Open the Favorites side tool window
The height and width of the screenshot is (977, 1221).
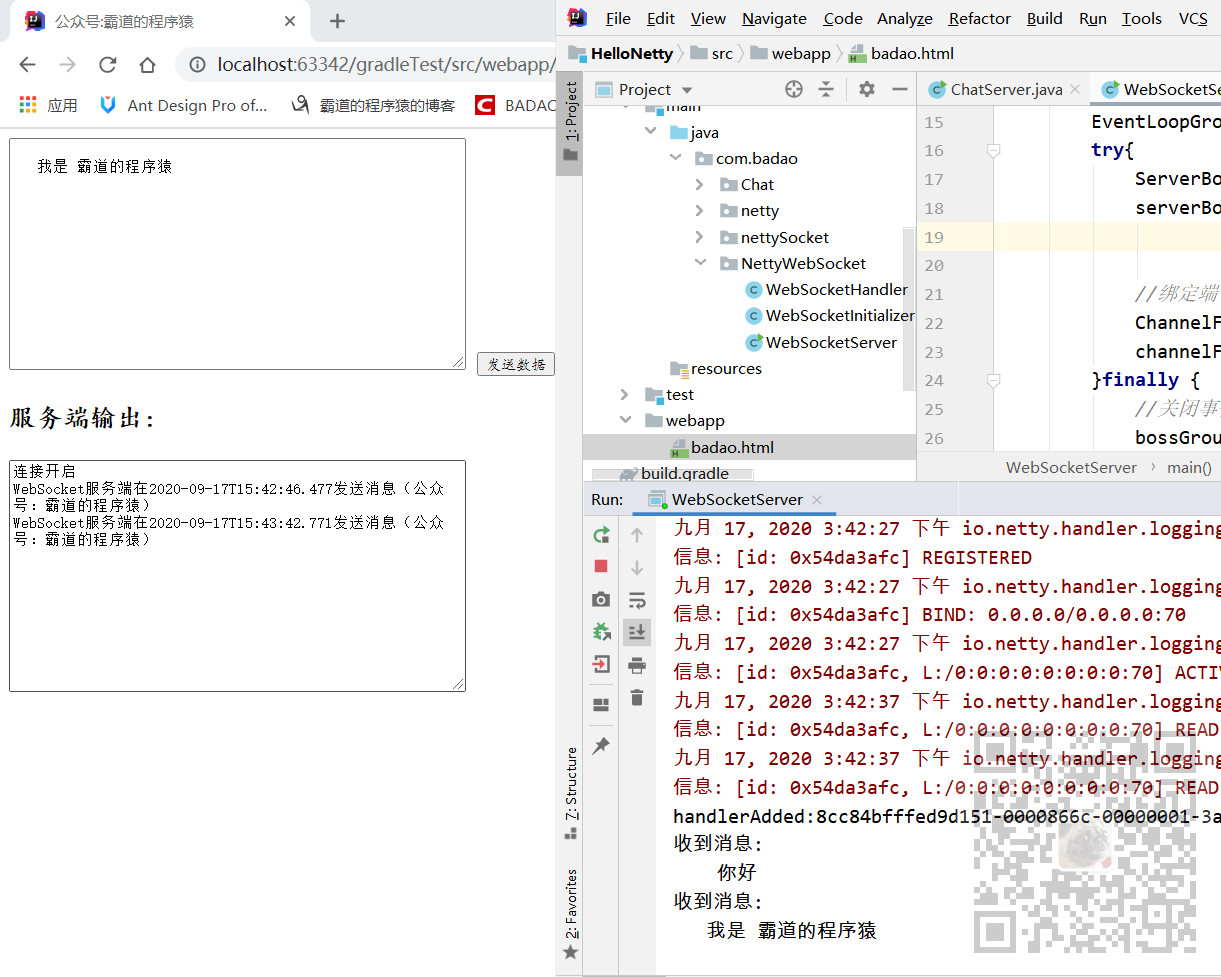pos(569,914)
